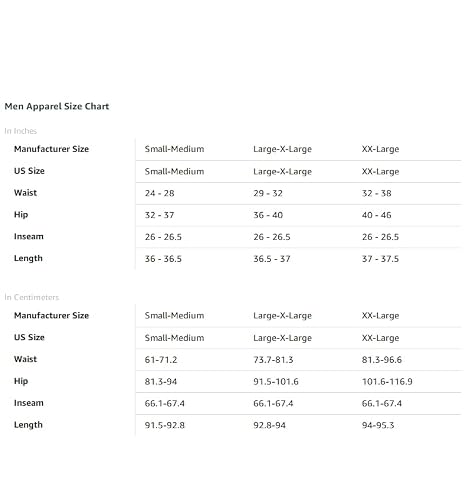Select the 32 - 37 hip value
This screenshot has width=472, height=500.
160,215
